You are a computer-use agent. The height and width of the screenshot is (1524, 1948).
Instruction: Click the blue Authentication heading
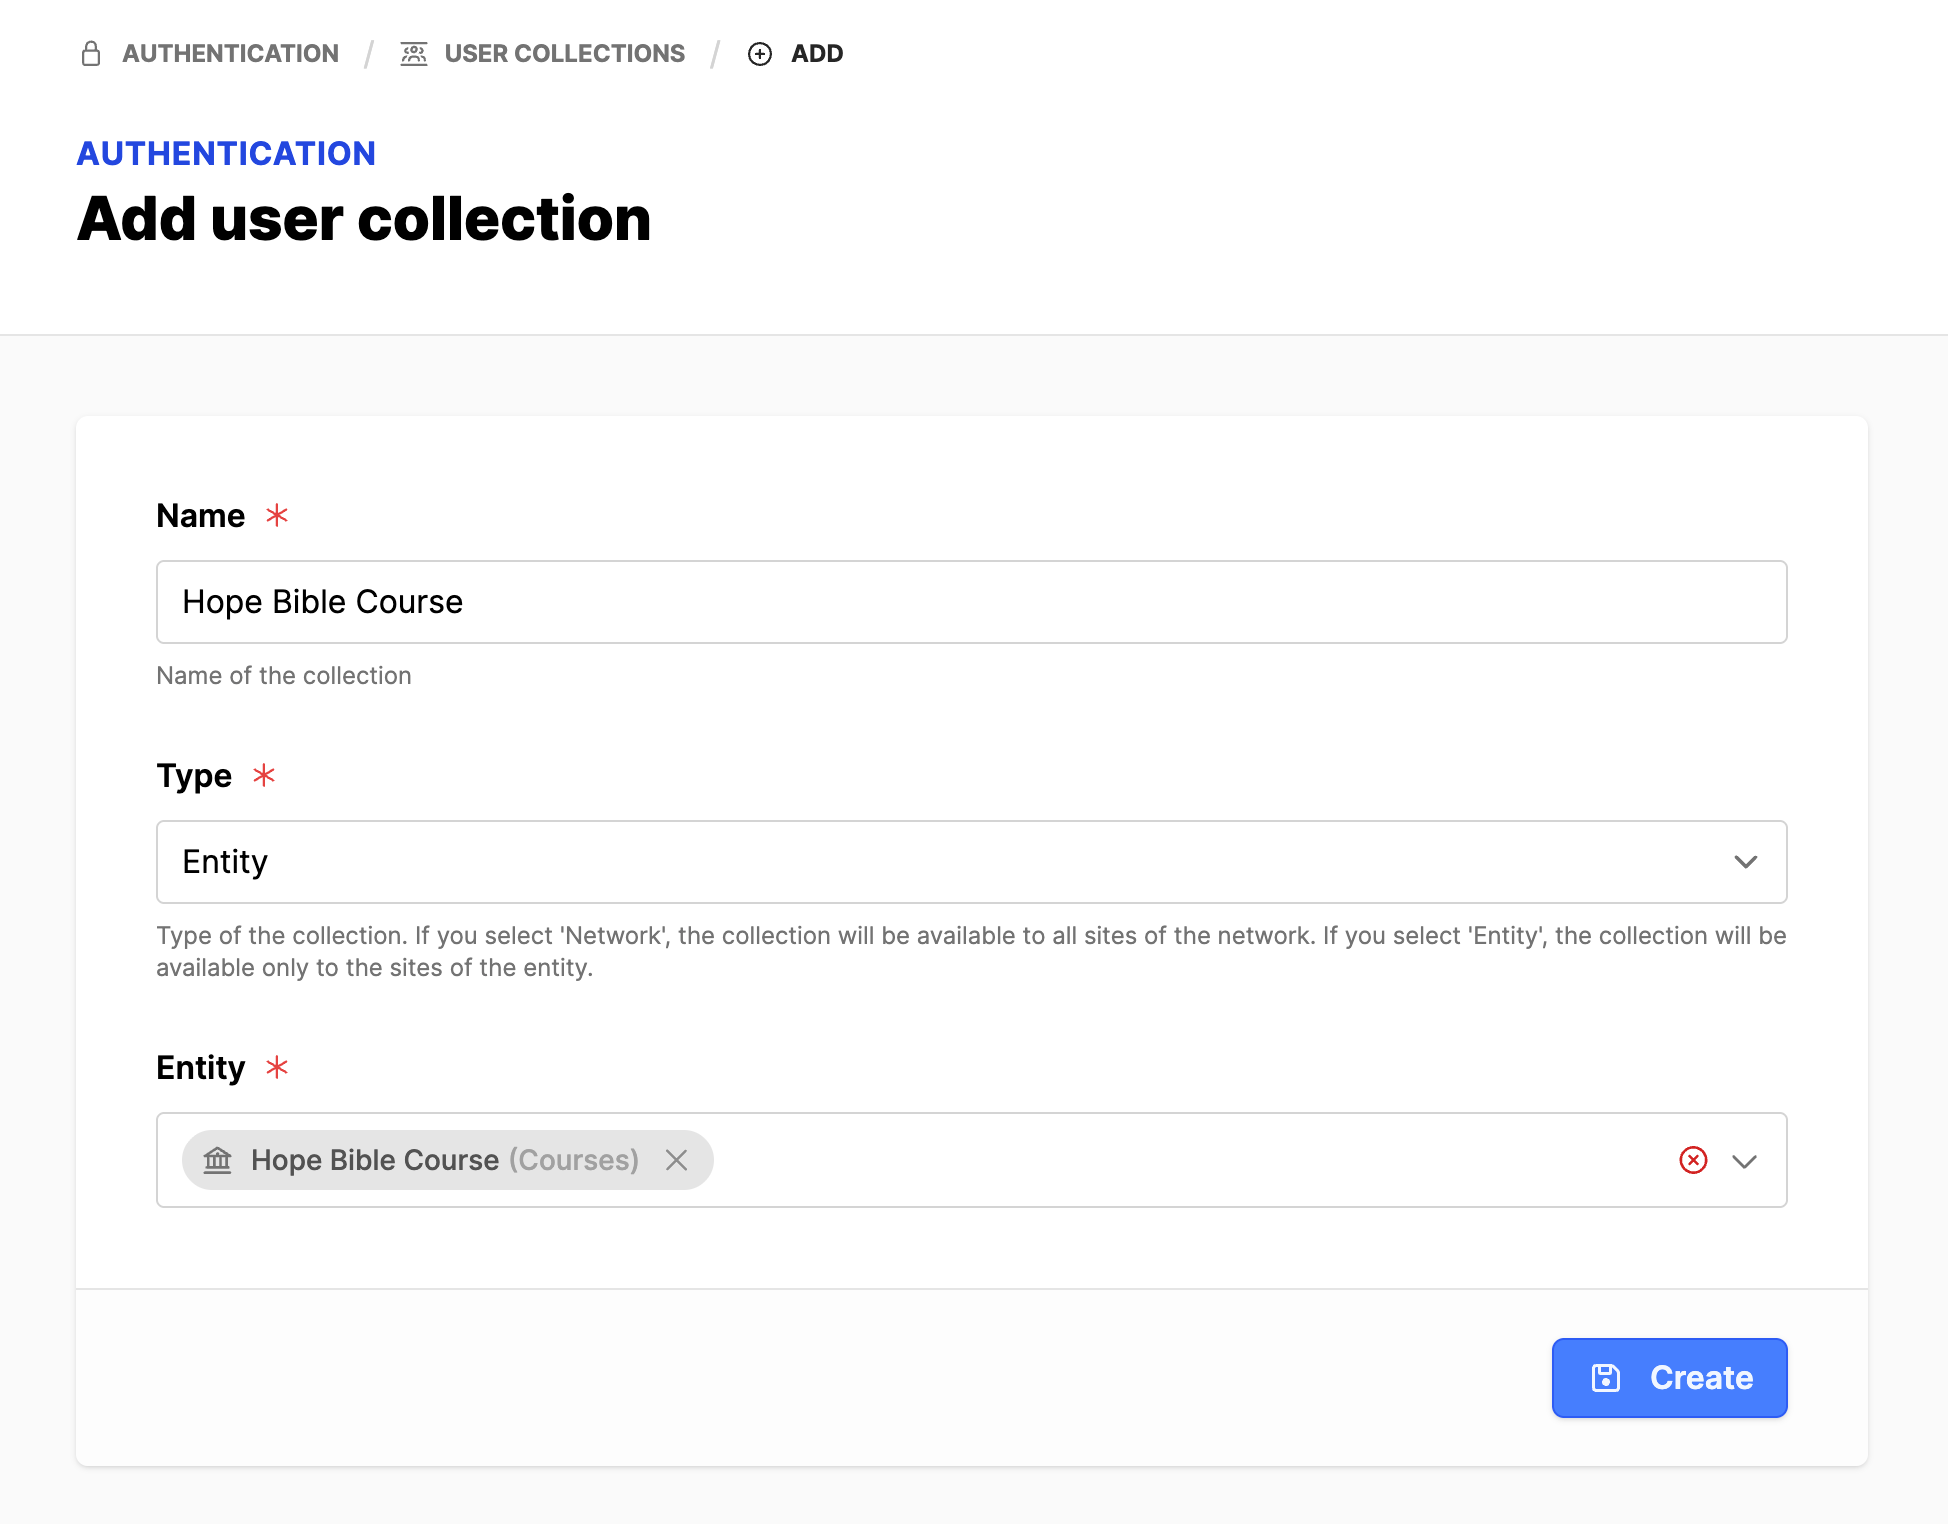[226, 153]
